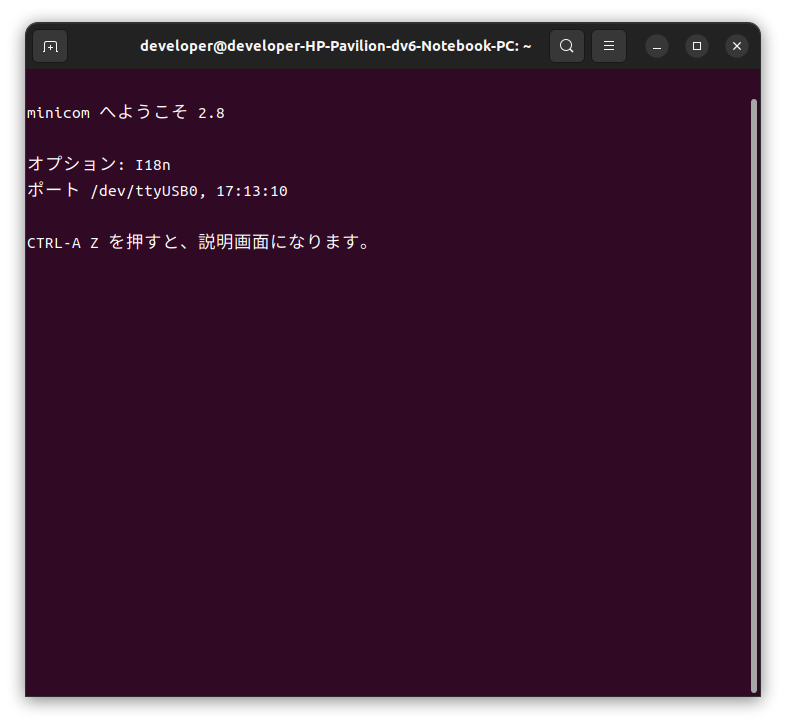Click the 'CTRL-A Z を押すと' help line
This screenshot has width=786, height=725.
coord(199,242)
